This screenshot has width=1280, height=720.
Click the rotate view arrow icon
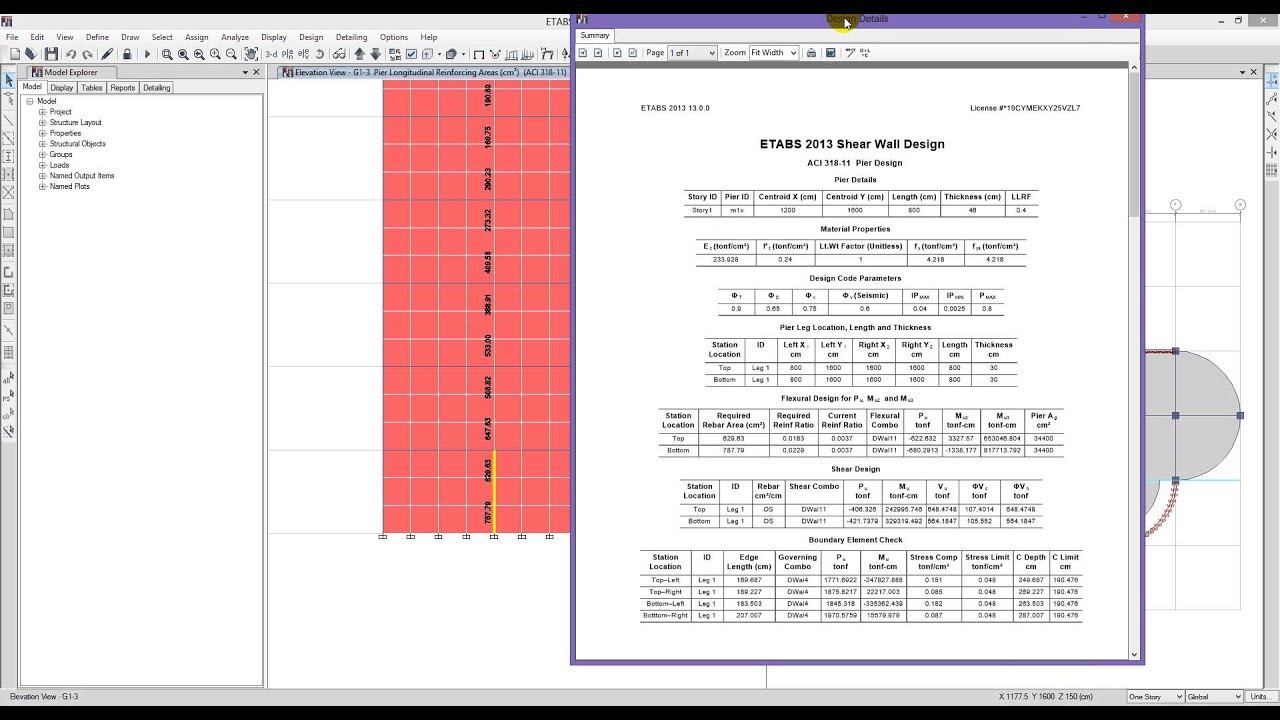(319, 54)
